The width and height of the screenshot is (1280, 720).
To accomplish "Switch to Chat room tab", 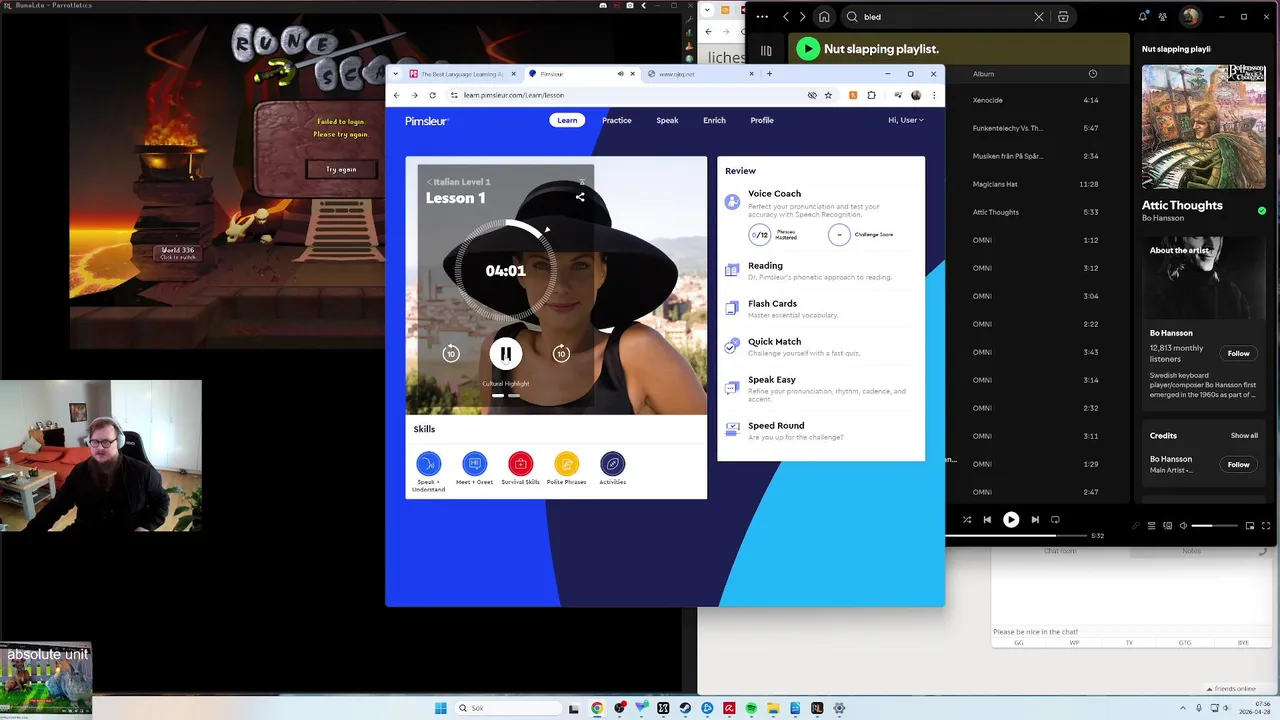I will point(1060,551).
